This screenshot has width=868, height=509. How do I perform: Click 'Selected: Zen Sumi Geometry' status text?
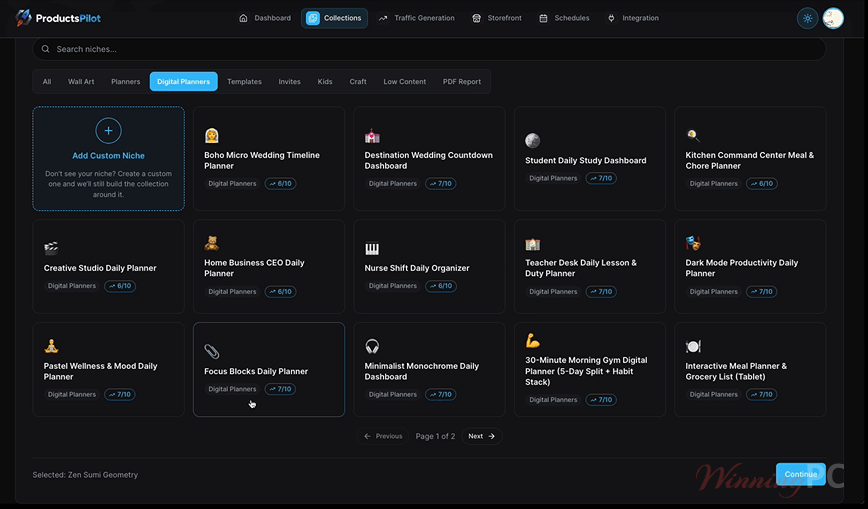[x=85, y=475]
